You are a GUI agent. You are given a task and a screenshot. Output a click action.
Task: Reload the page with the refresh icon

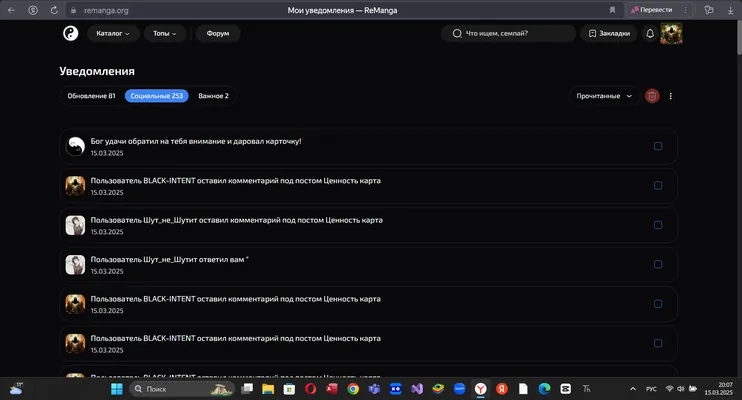pos(54,10)
